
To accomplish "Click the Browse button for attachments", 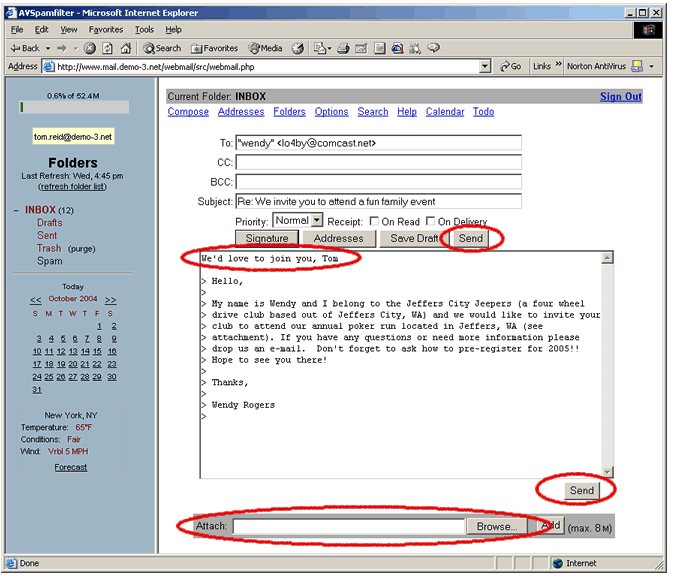I will (x=496, y=526).
